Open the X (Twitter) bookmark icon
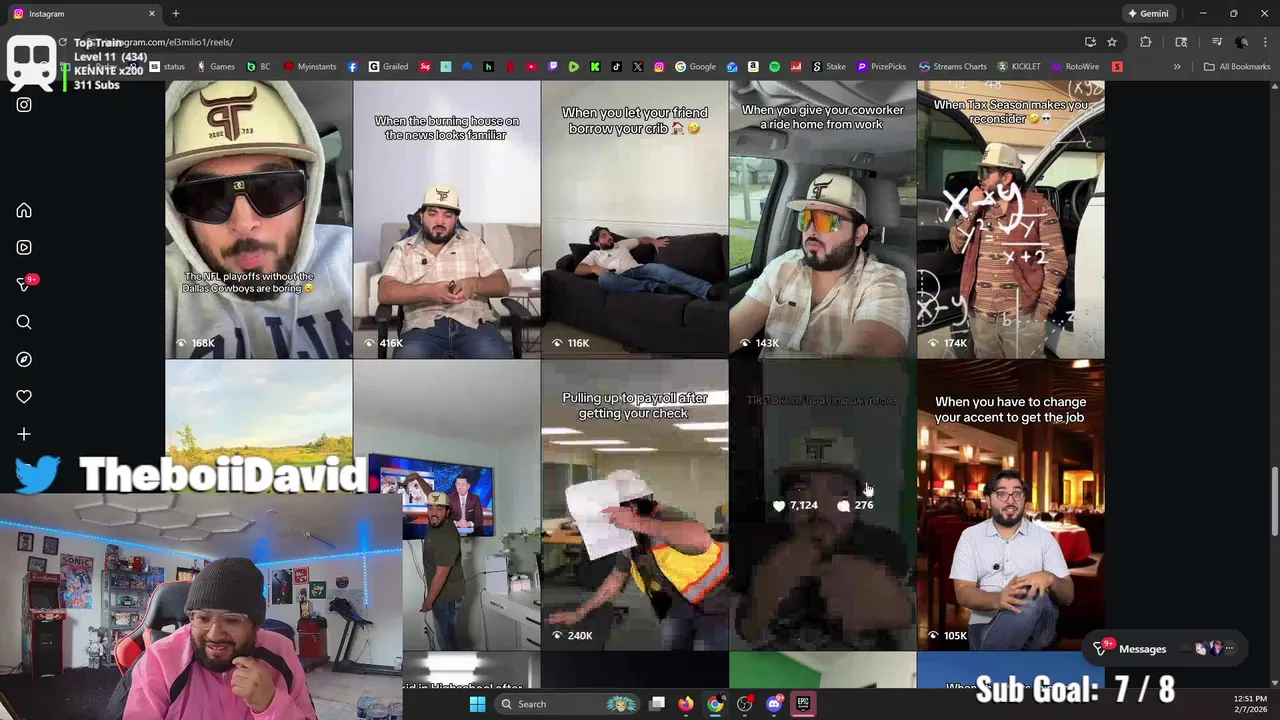Screen dimensions: 1280x720 click(638, 67)
